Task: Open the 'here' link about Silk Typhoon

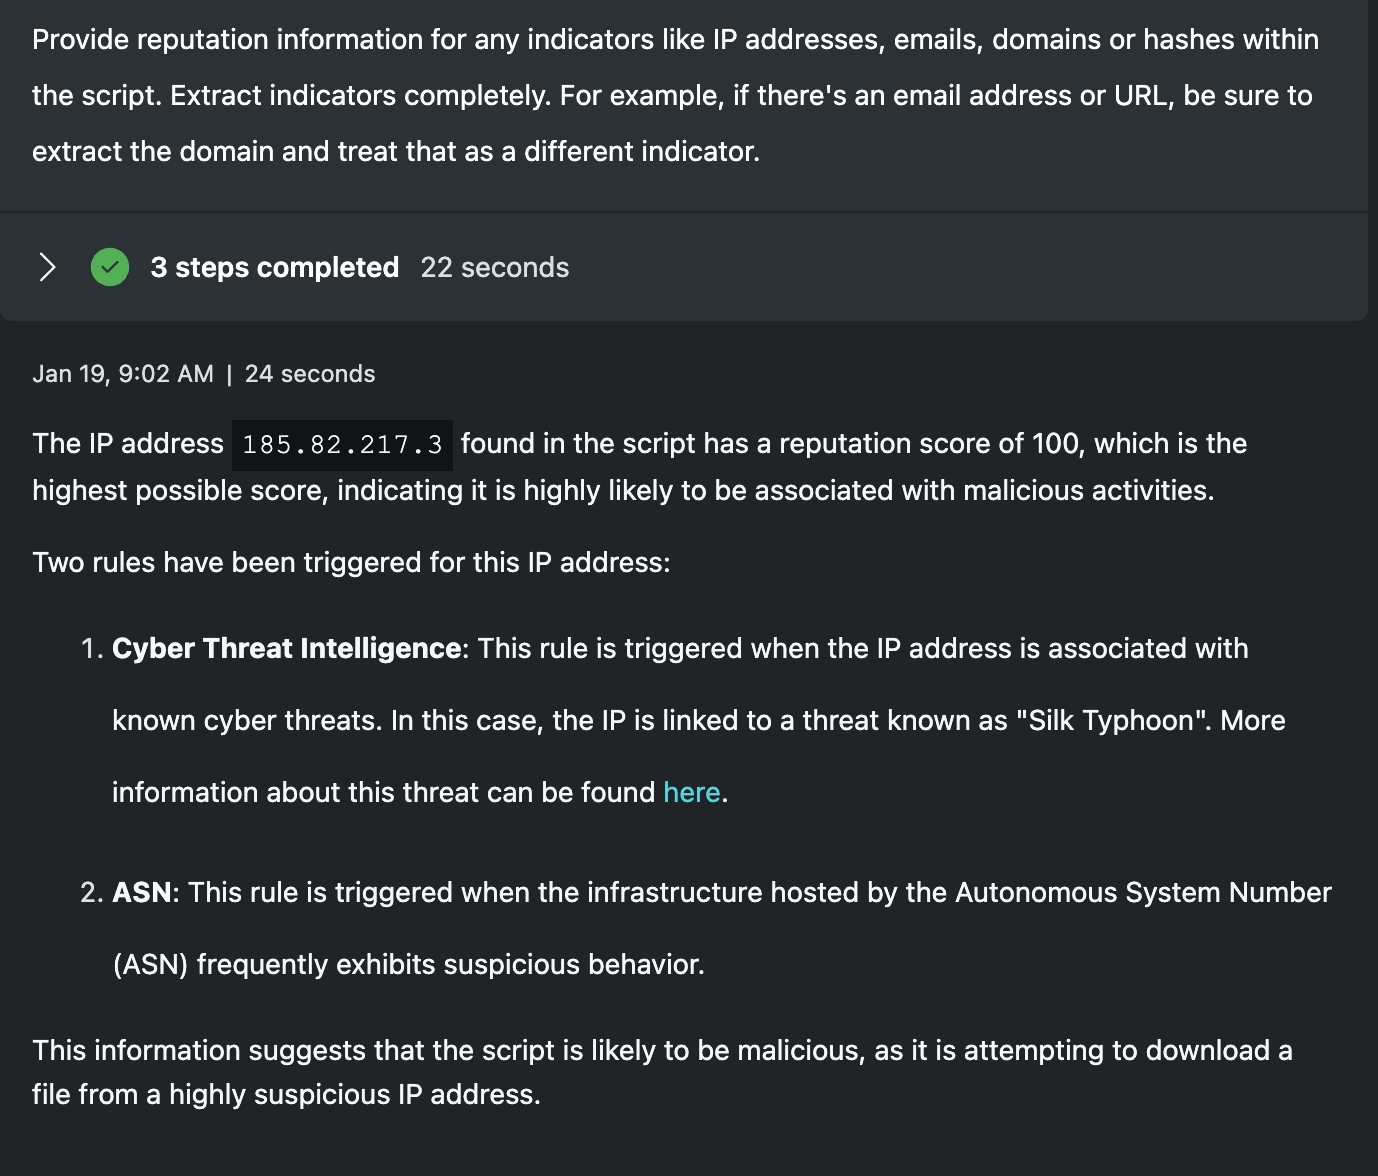Action: pyautogui.click(x=691, y=792)
